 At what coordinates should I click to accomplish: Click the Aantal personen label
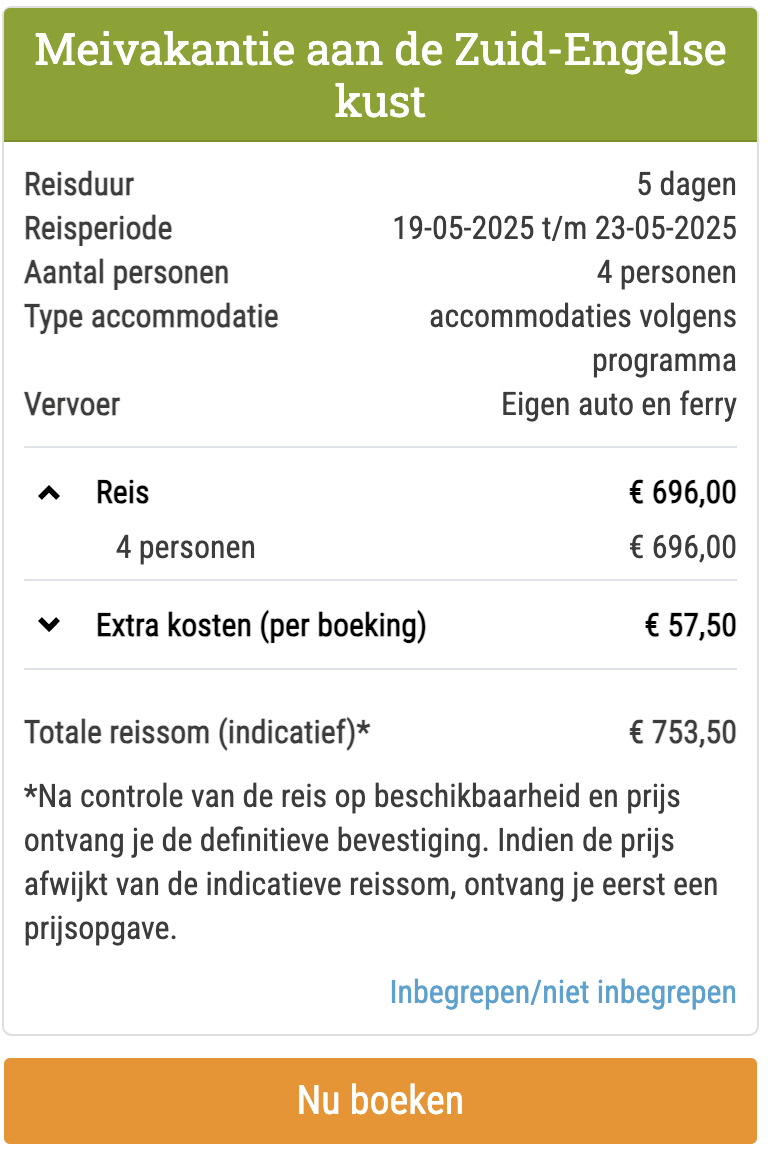(127, 273)
